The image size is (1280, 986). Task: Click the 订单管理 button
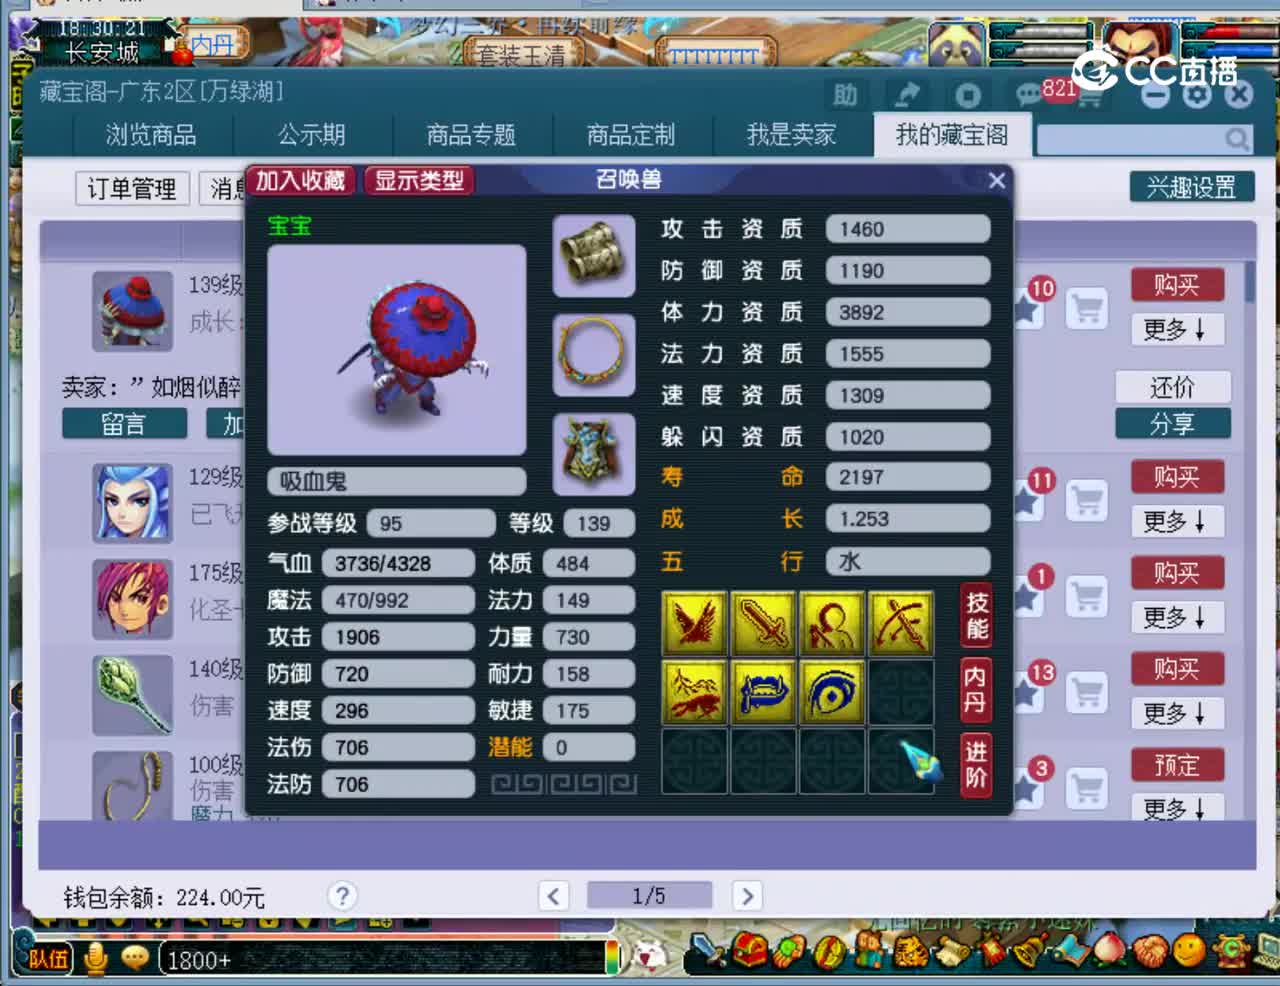pos(132,188)
